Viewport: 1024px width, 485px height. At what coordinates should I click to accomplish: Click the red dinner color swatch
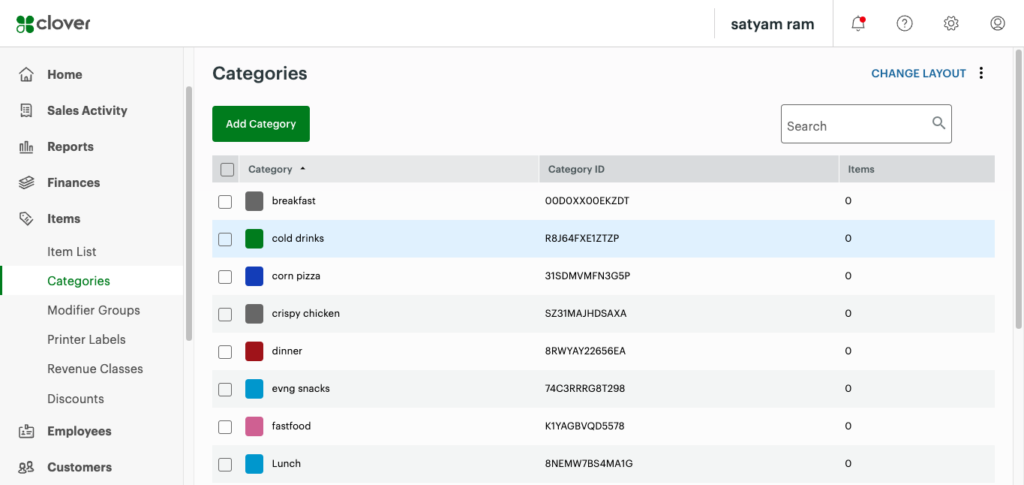pyautogui.click(x=254, y=351)
